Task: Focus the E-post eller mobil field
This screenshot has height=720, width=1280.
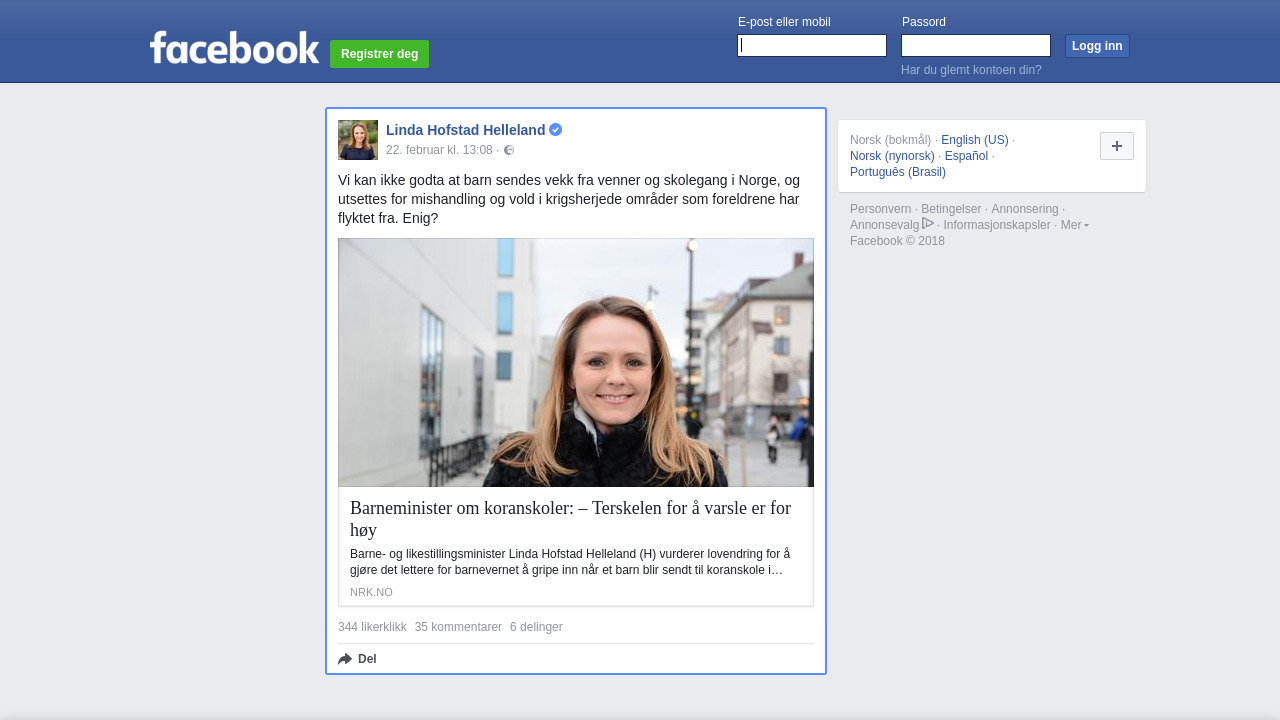Action: point(811,46)
